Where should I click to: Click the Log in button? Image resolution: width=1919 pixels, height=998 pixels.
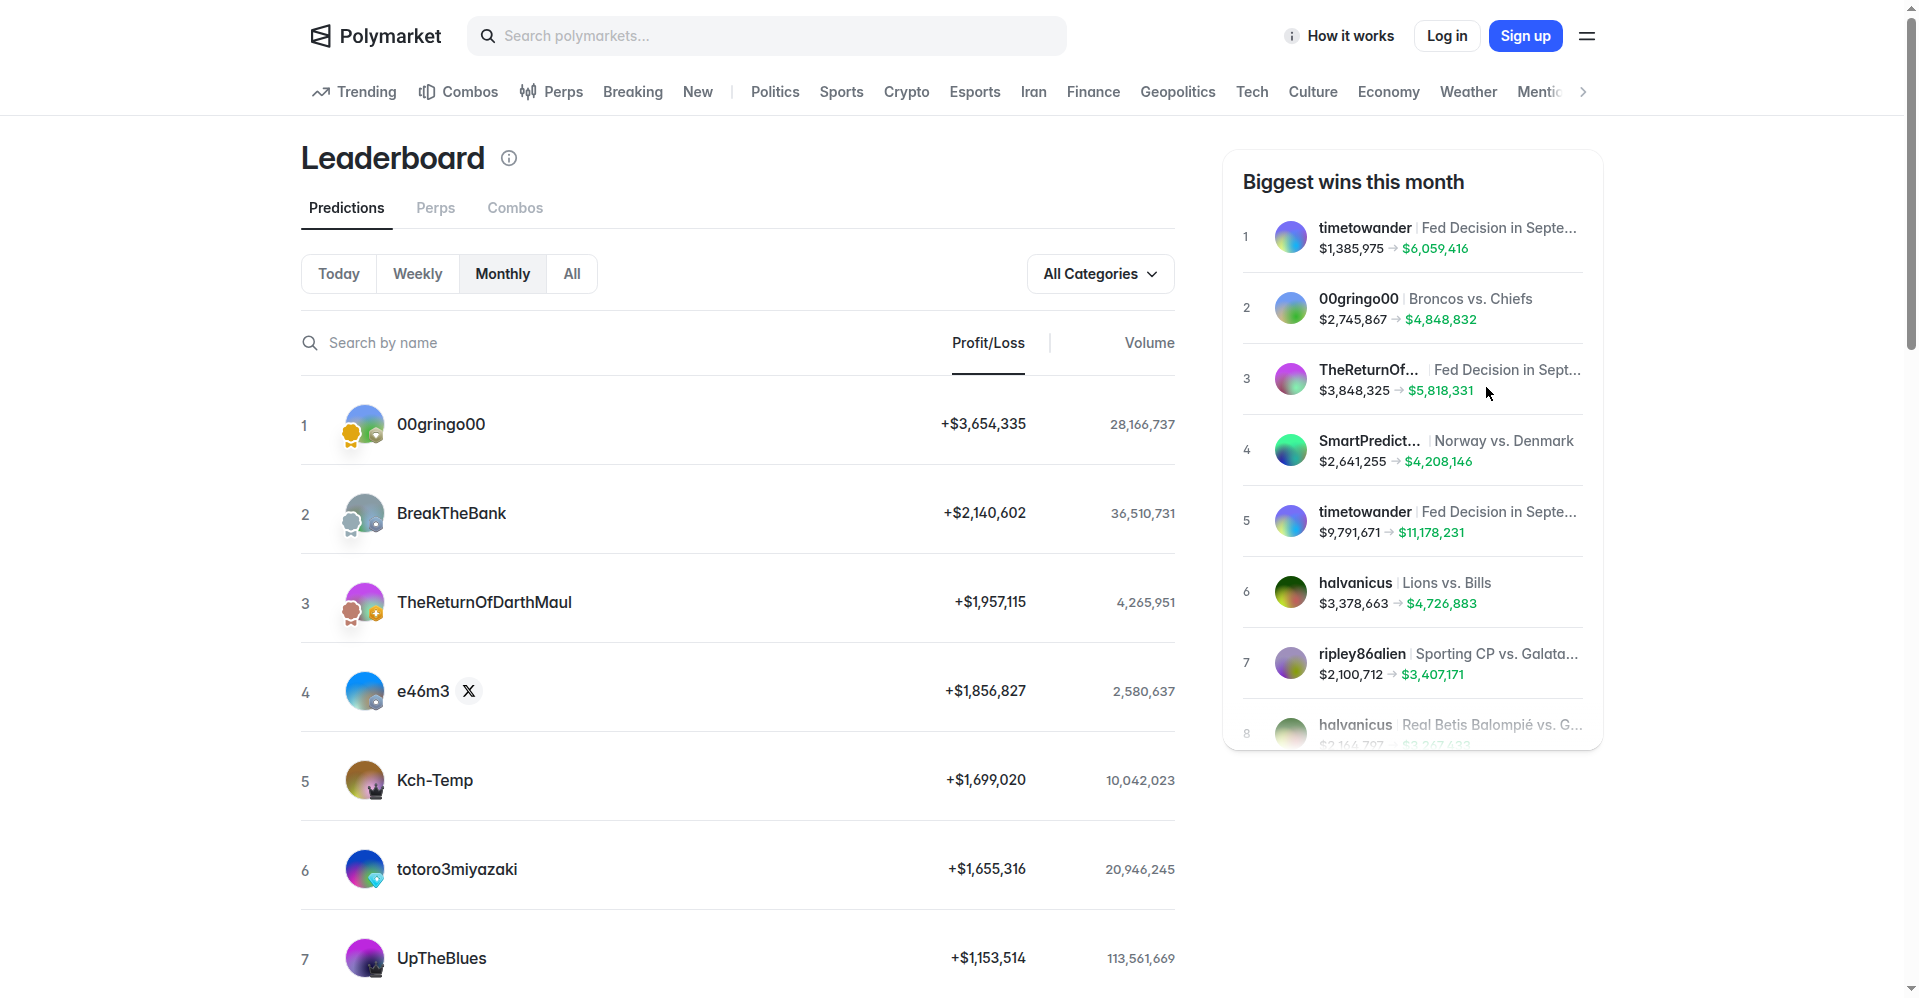click(1447, 36)
